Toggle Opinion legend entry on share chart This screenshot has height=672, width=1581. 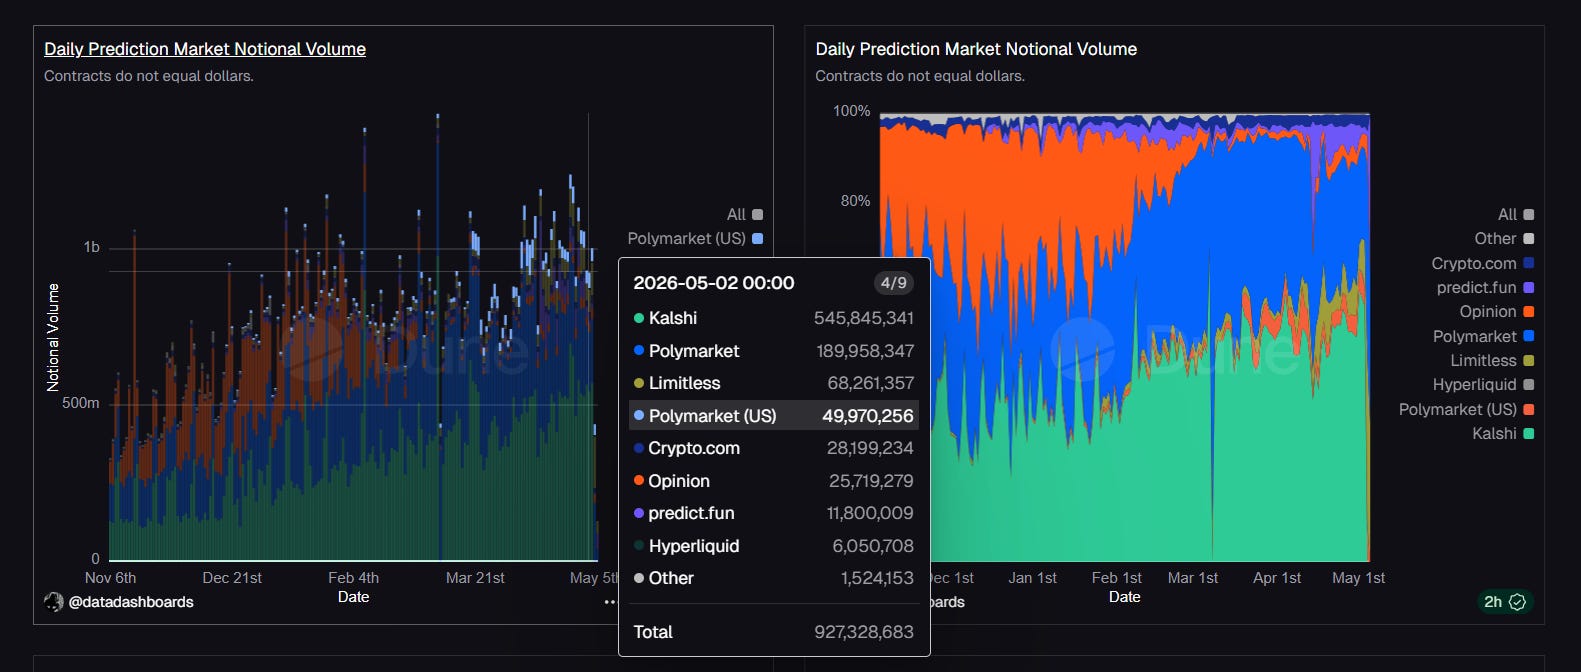point(1497,312)
